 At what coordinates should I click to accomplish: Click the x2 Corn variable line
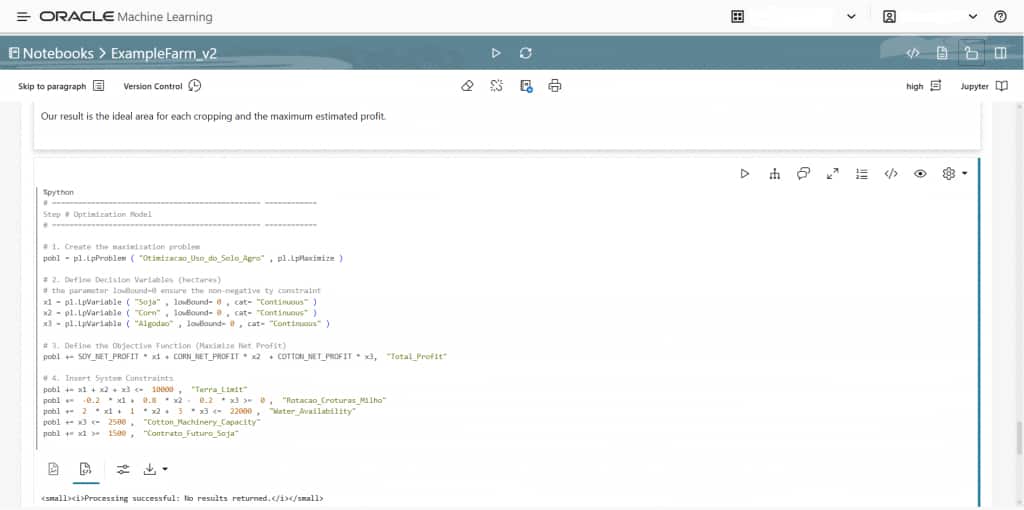click(180, 313)
